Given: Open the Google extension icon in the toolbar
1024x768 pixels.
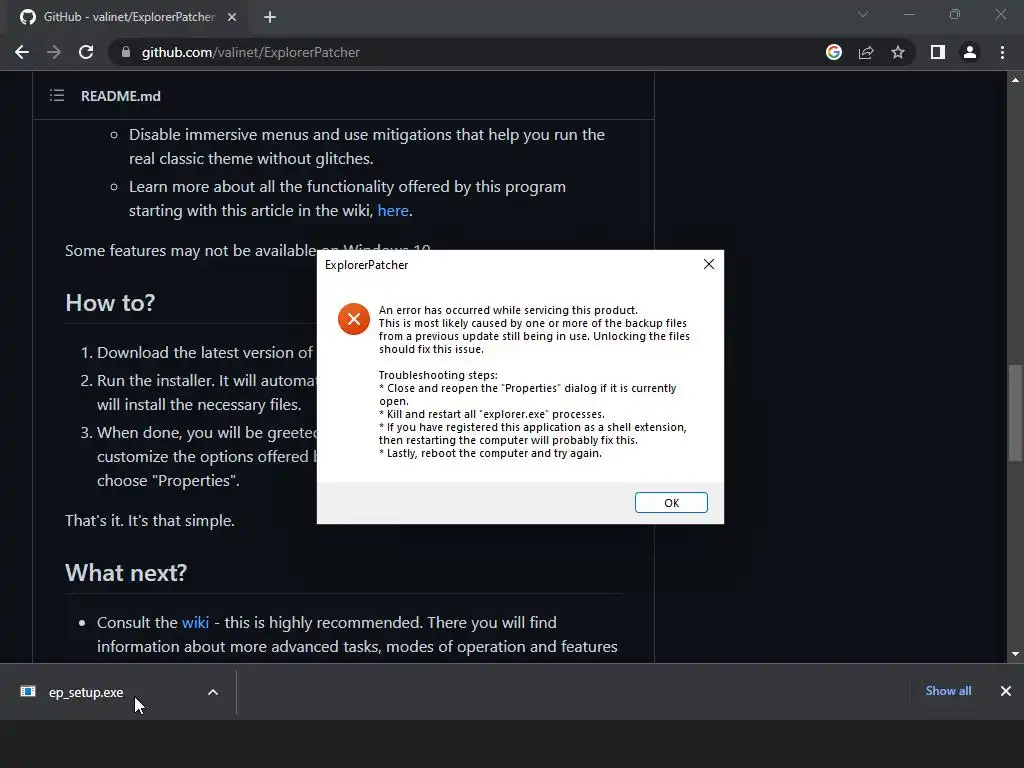Looking at the screenshot, I should (834, 52).
